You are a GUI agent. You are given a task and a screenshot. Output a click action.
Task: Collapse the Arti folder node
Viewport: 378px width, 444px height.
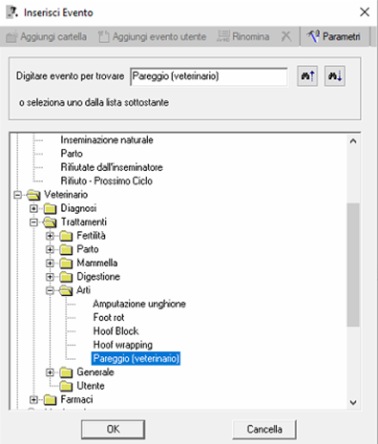pyautogui.click(x=50, y=290)
